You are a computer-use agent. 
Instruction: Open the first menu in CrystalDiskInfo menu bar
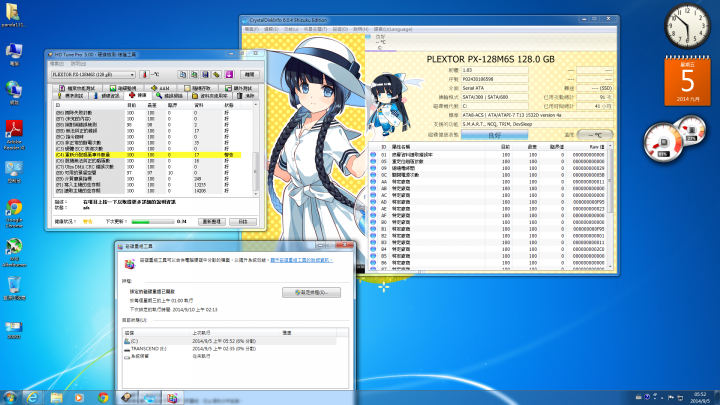coord(251,29)
